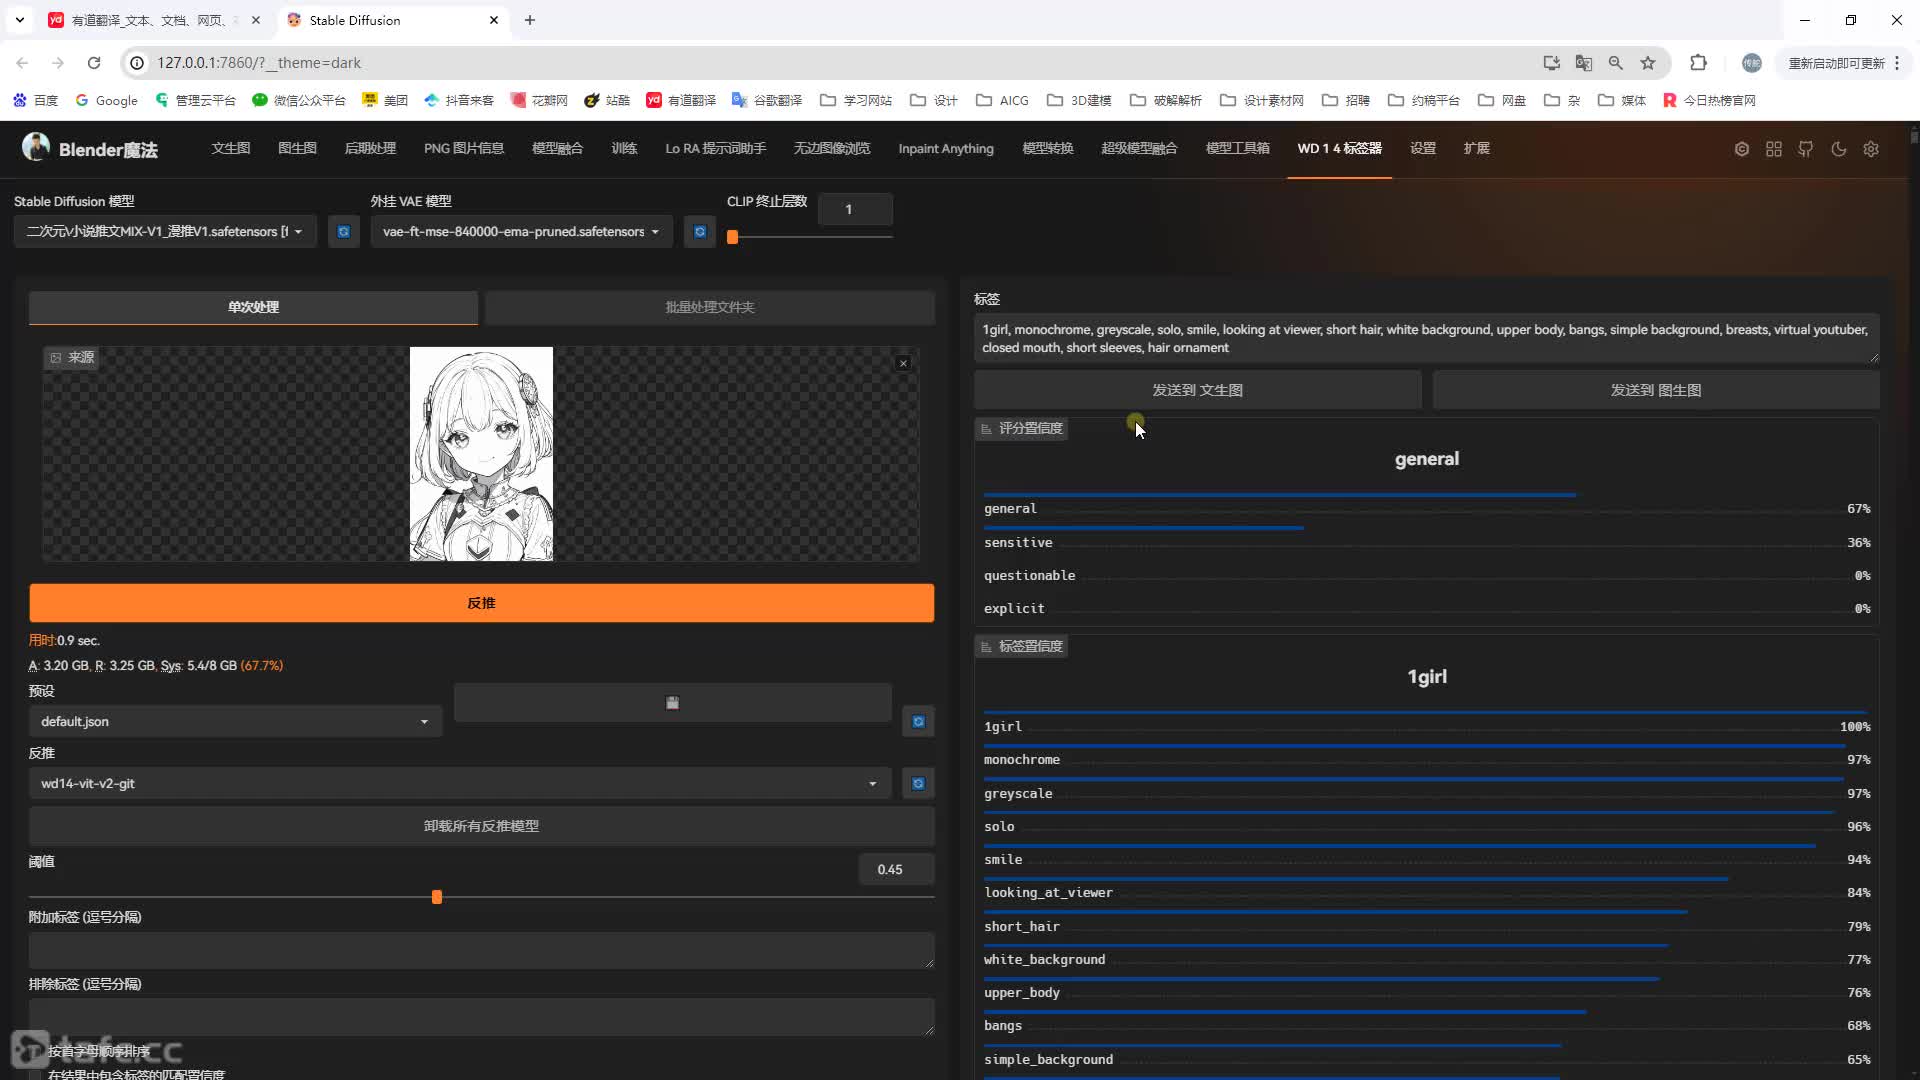This screenshot has width=1920, height=1080.
Task: Adjust the 阈值 threshold slider handle
Action: [x=437, y=897]
